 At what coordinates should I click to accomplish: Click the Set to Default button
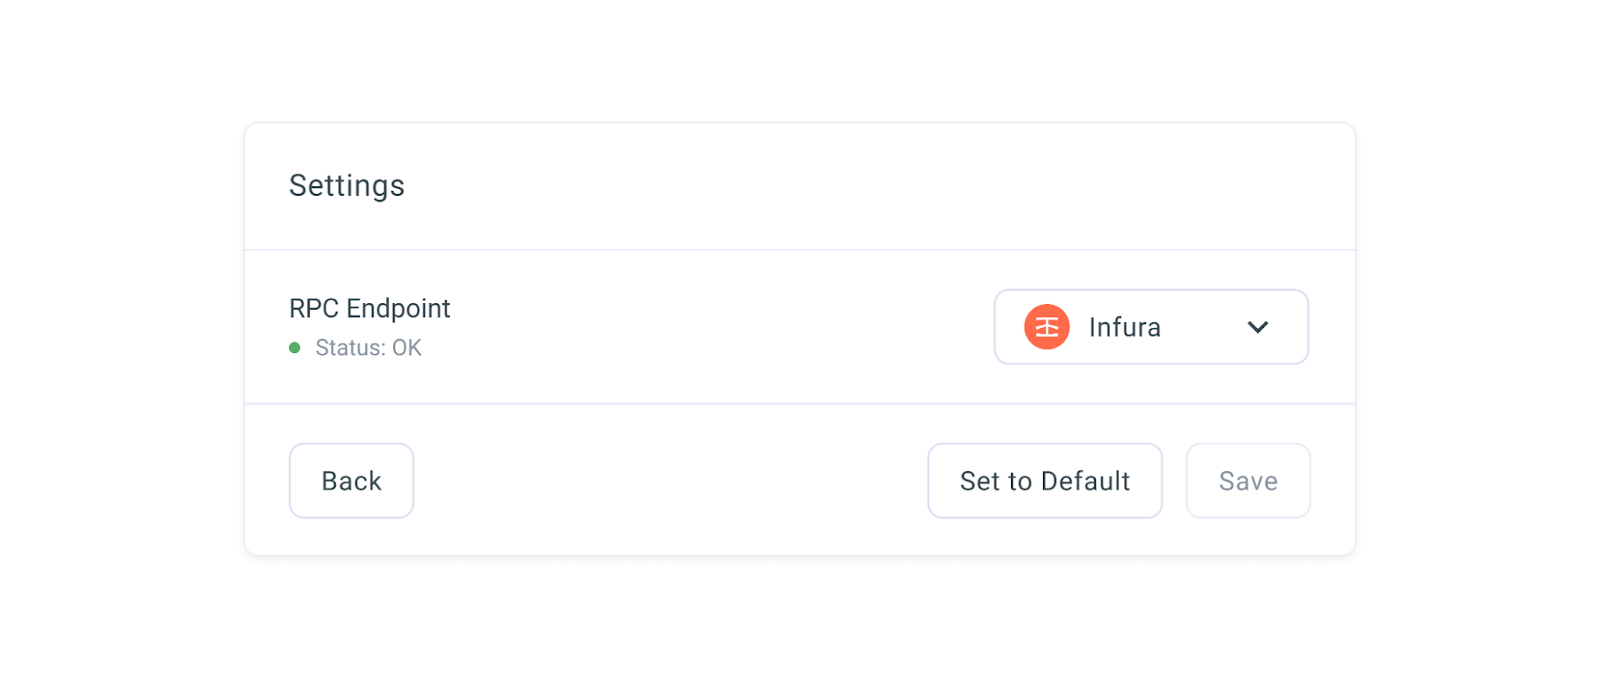[1044, 481]
